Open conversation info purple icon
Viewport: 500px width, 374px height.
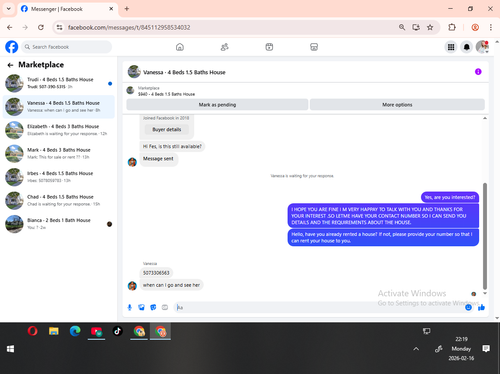[x=478, y=72]
